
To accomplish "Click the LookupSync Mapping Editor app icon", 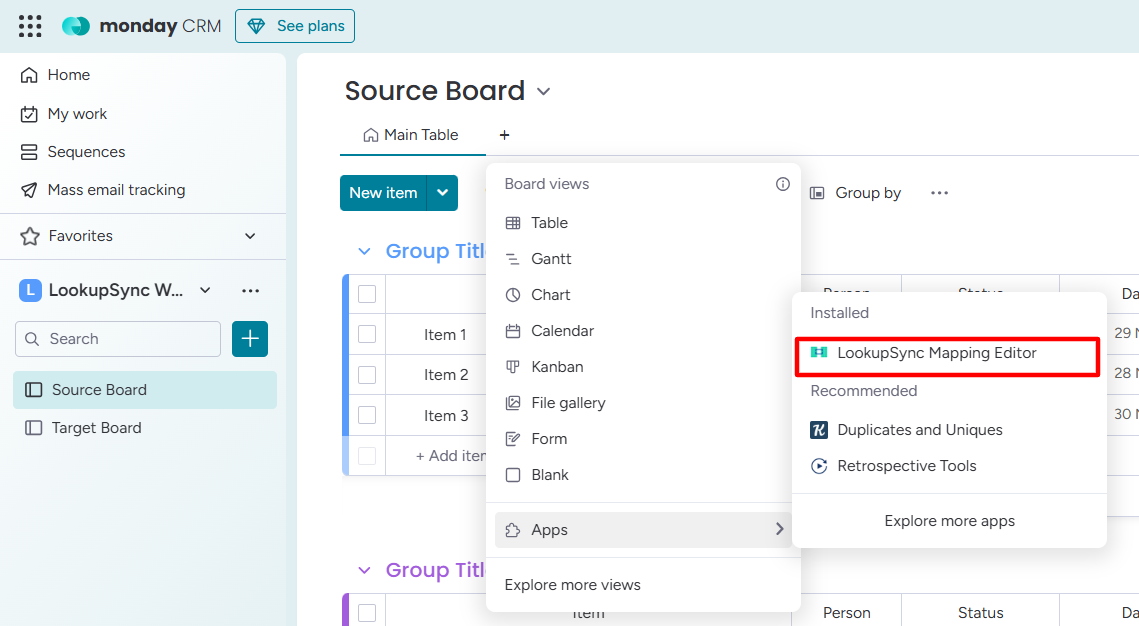I will (819, 352).
